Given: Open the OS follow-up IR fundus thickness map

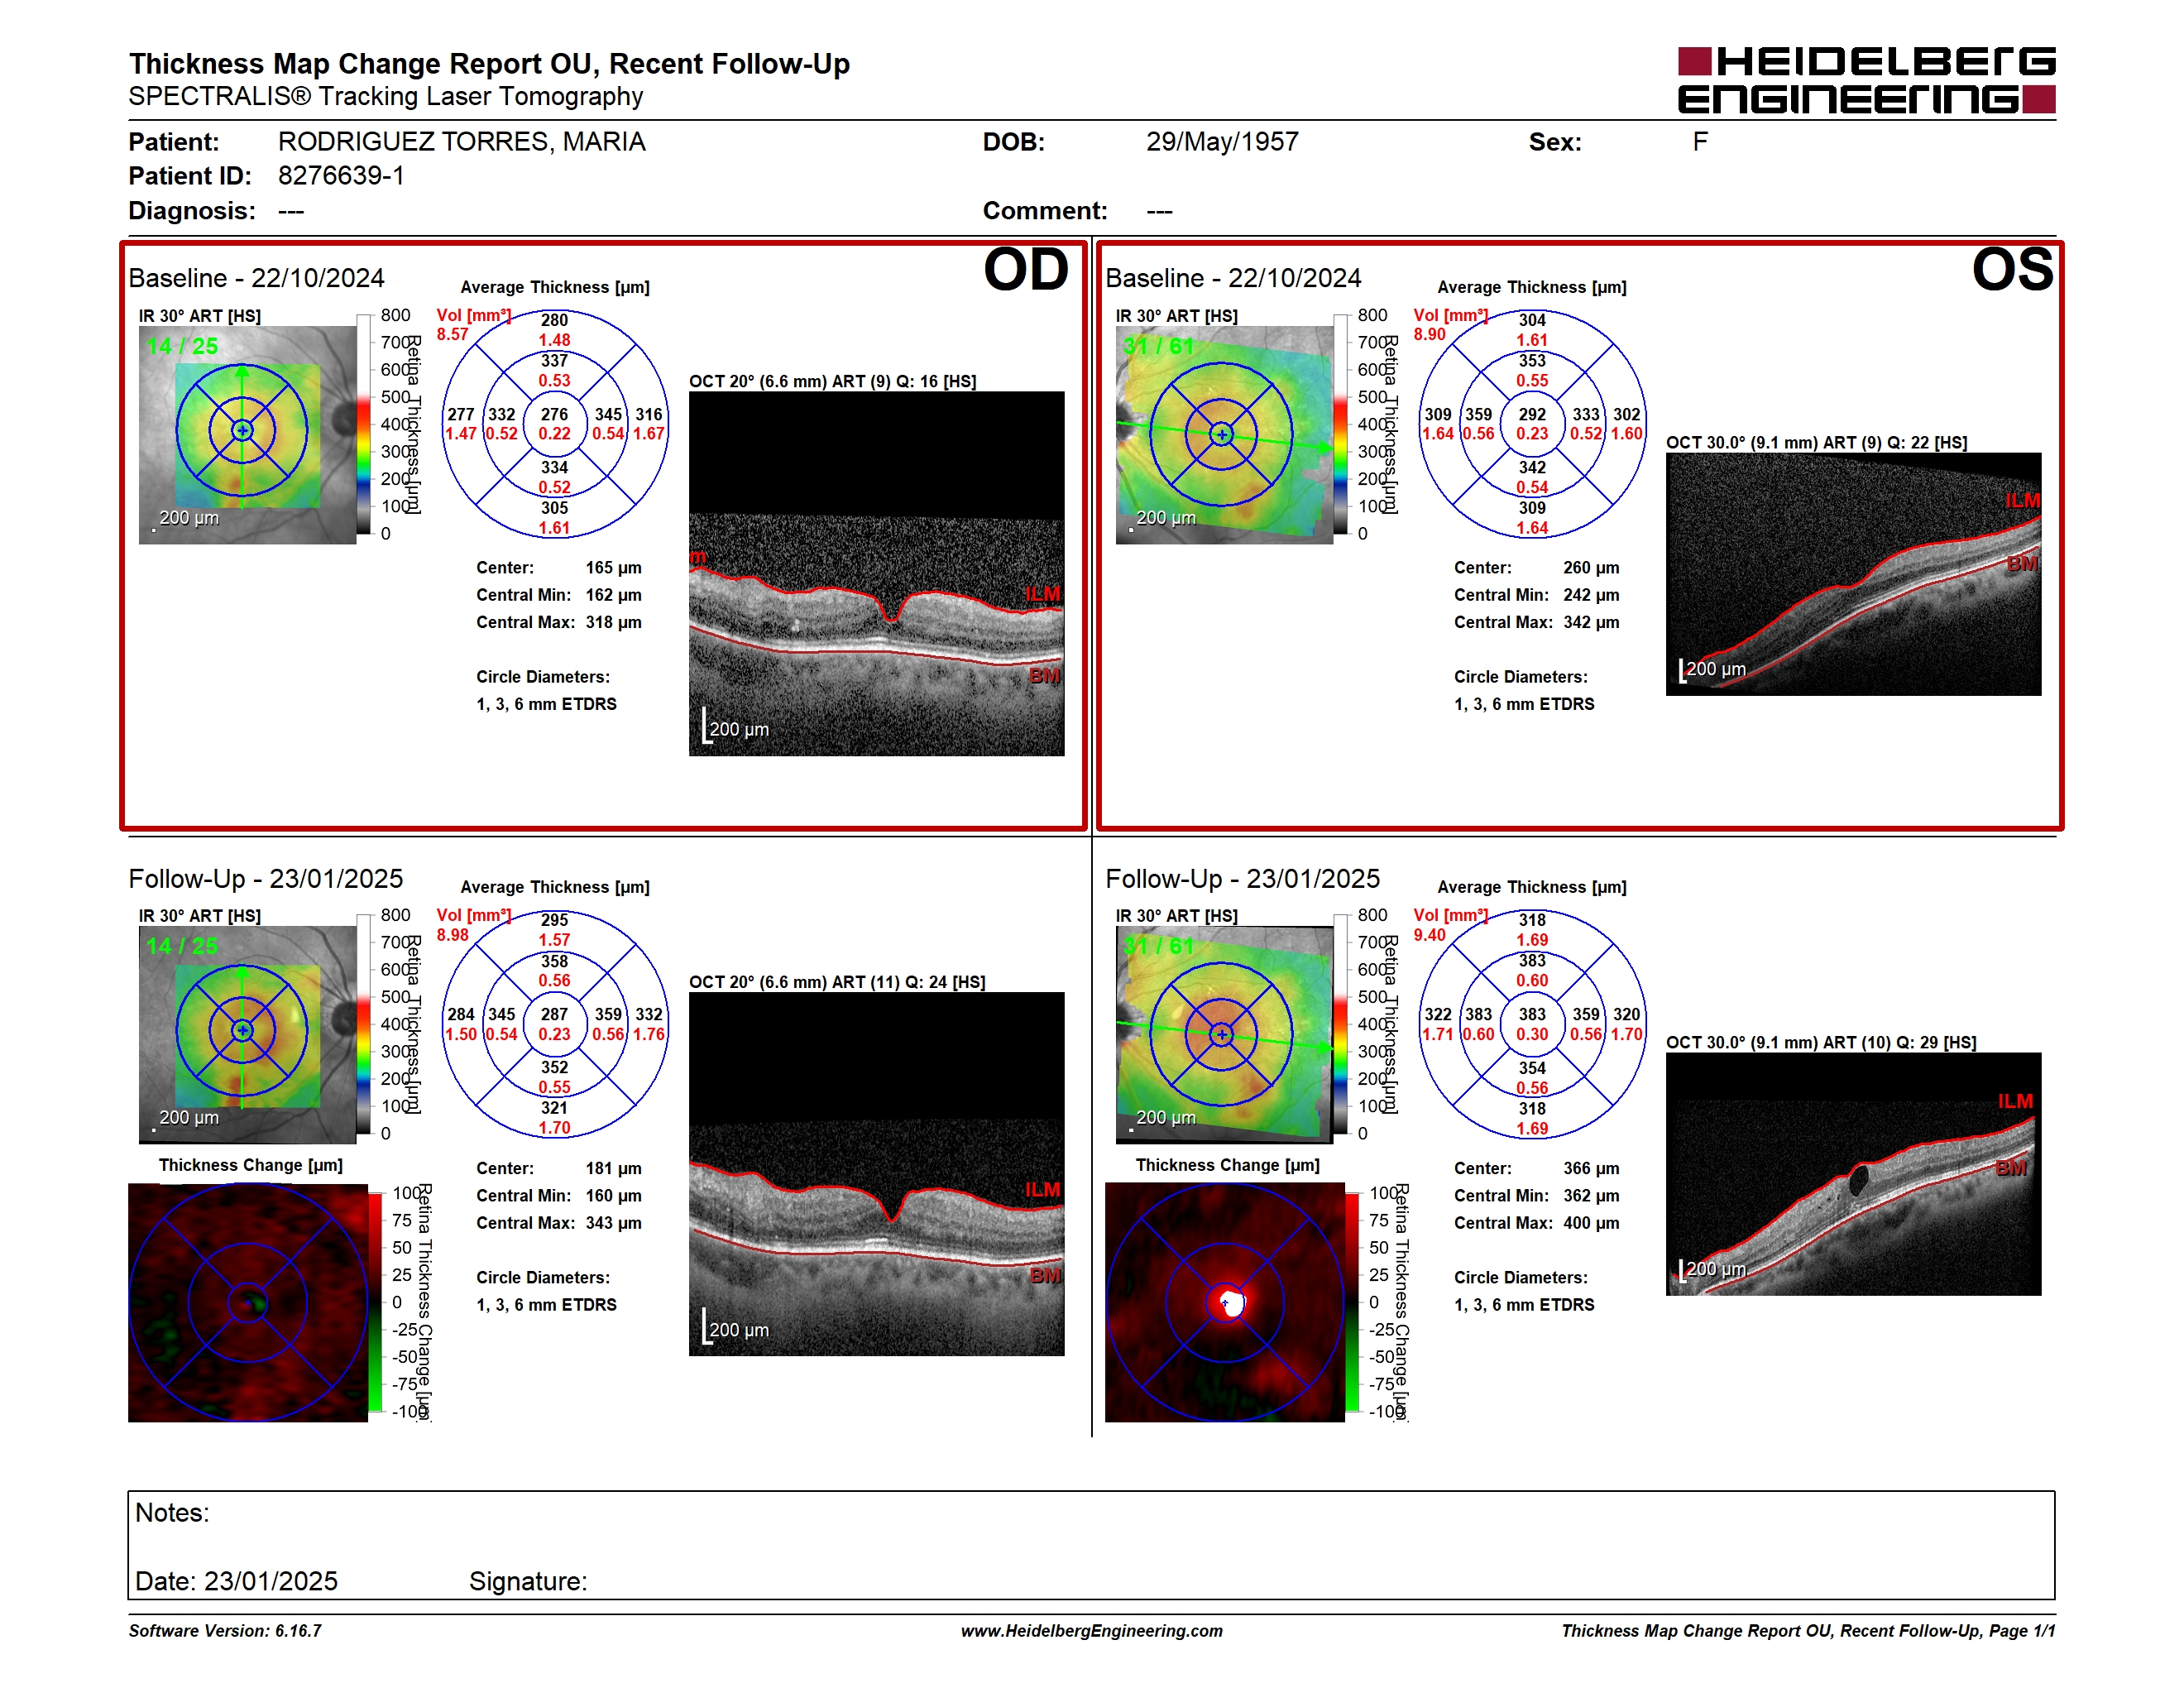Looking at the screenshot, I should click(x=1224, y=1035).
